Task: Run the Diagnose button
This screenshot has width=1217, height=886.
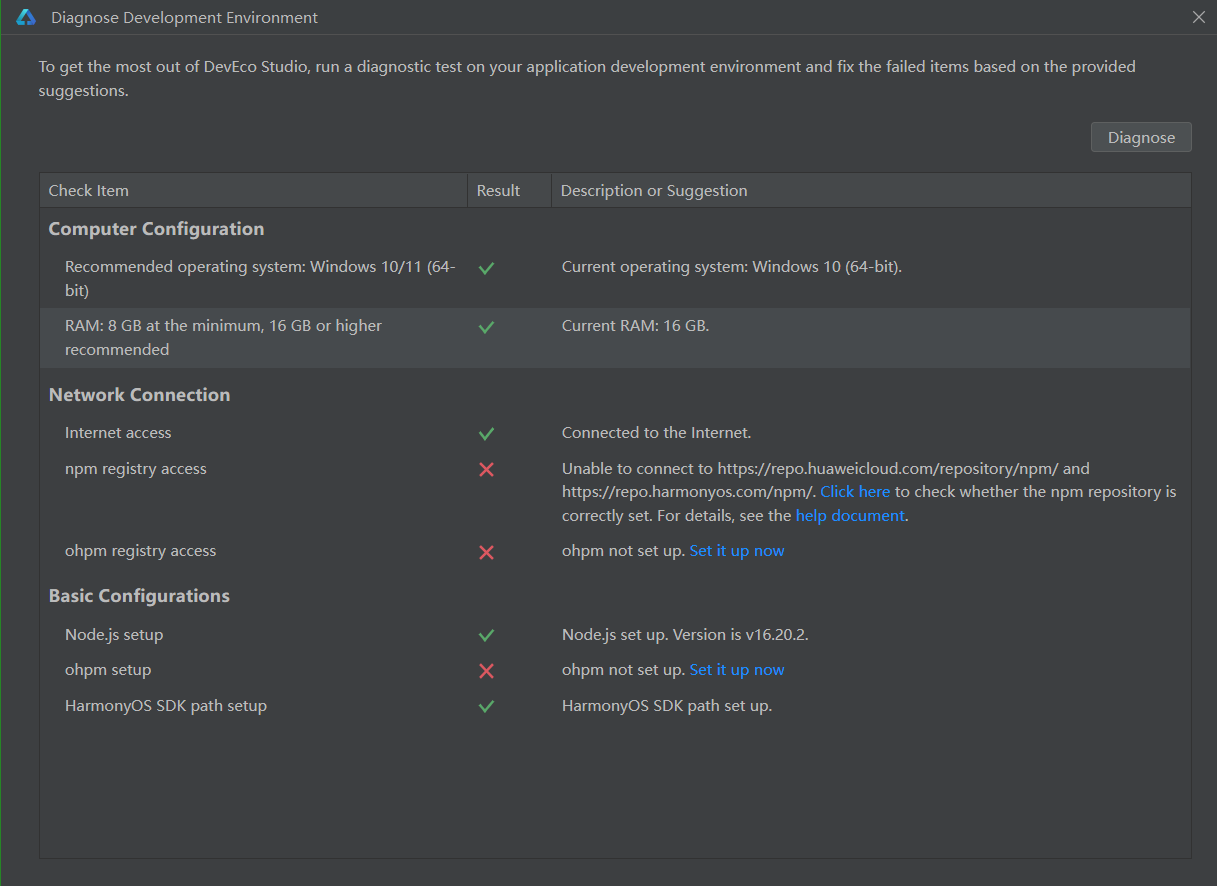Action: pos(1141,137)
